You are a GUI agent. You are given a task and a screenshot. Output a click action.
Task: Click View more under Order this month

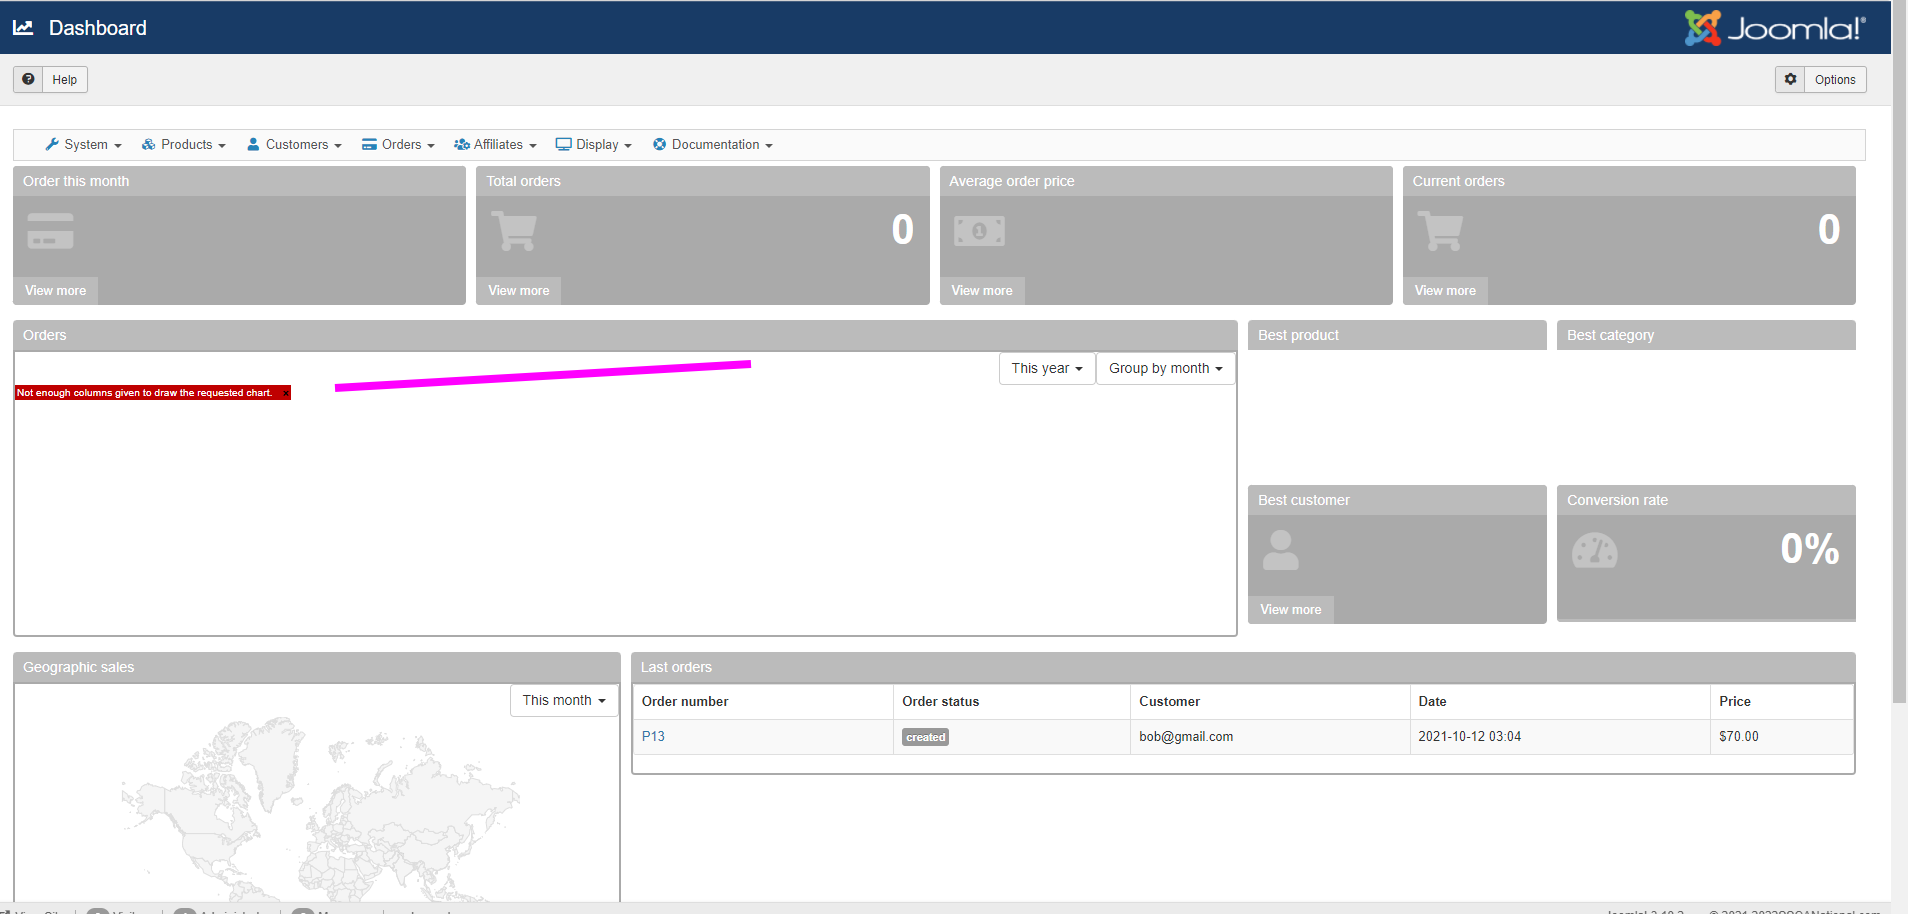click(x=56, y=291)
